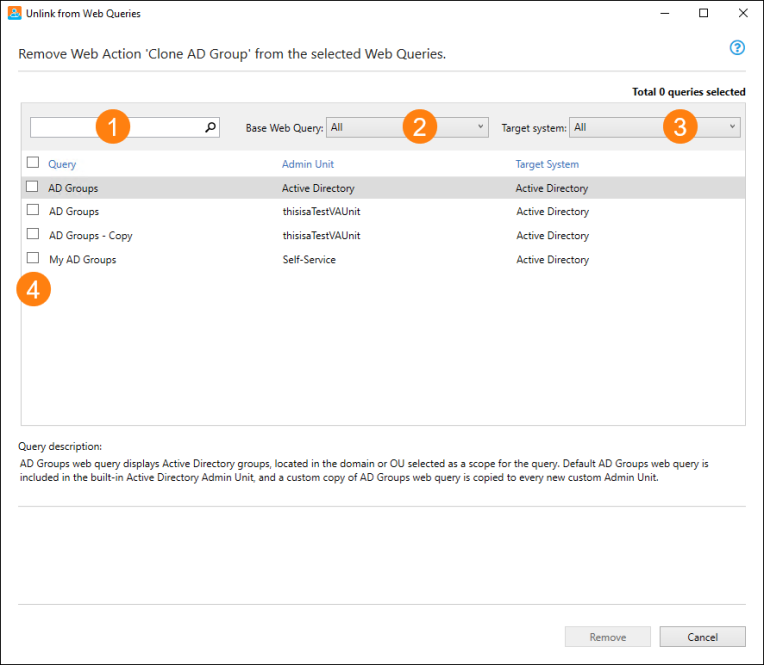Click the search magnifier icon

click(210, 127)
